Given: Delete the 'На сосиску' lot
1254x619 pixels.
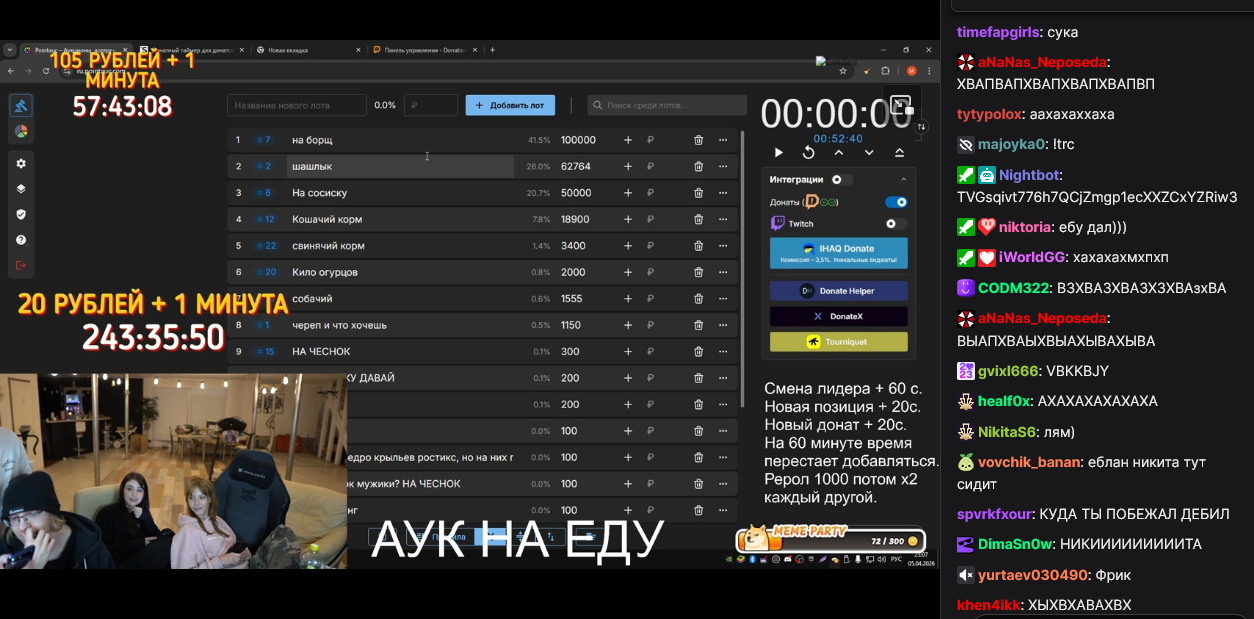Looking at the screenshot, I should [698, 193].
